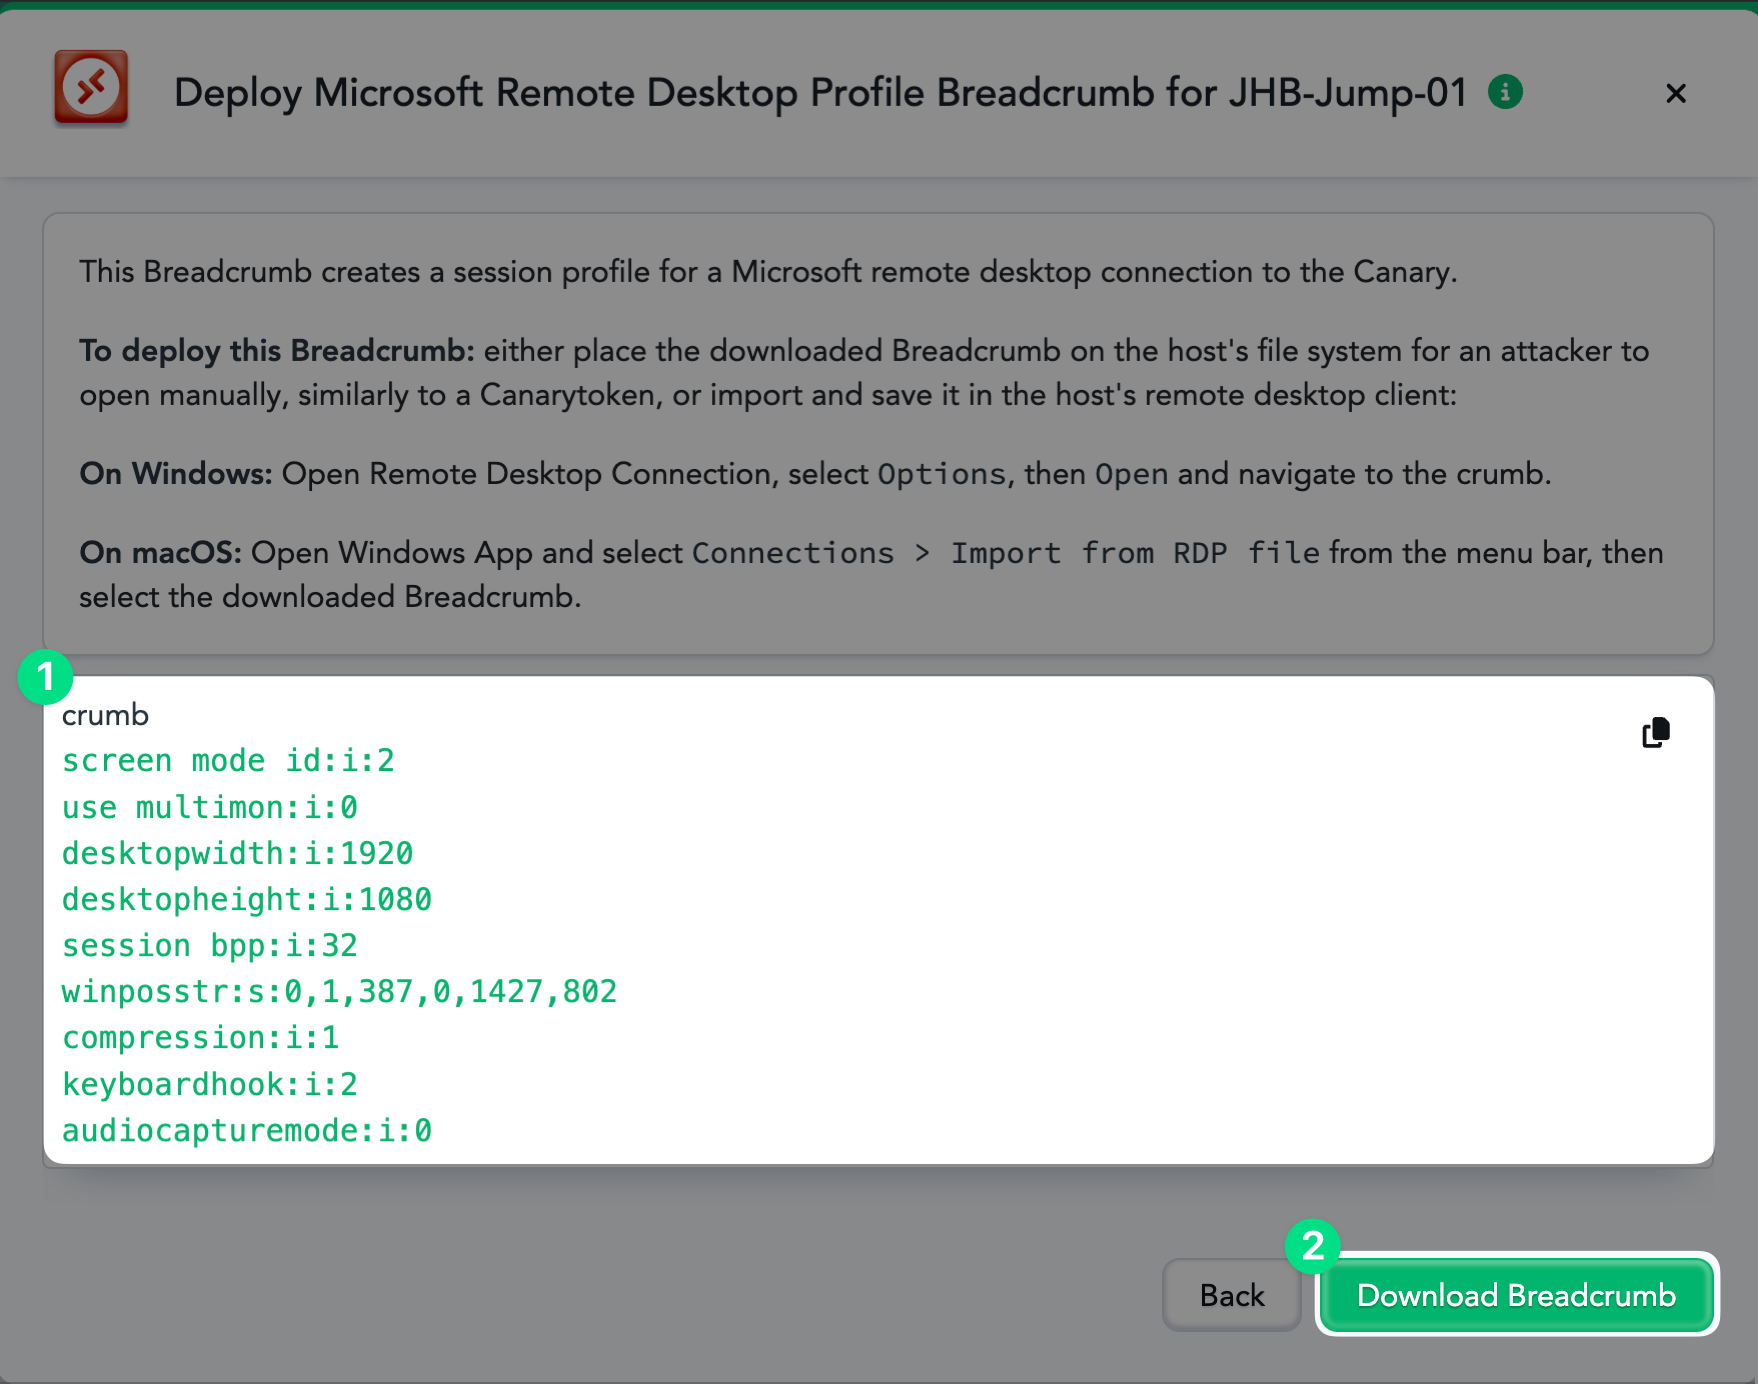Click the dialog title mentioning JHB-Jump-01
This screenshot has width=1758, height=1384.
(820, 93)
